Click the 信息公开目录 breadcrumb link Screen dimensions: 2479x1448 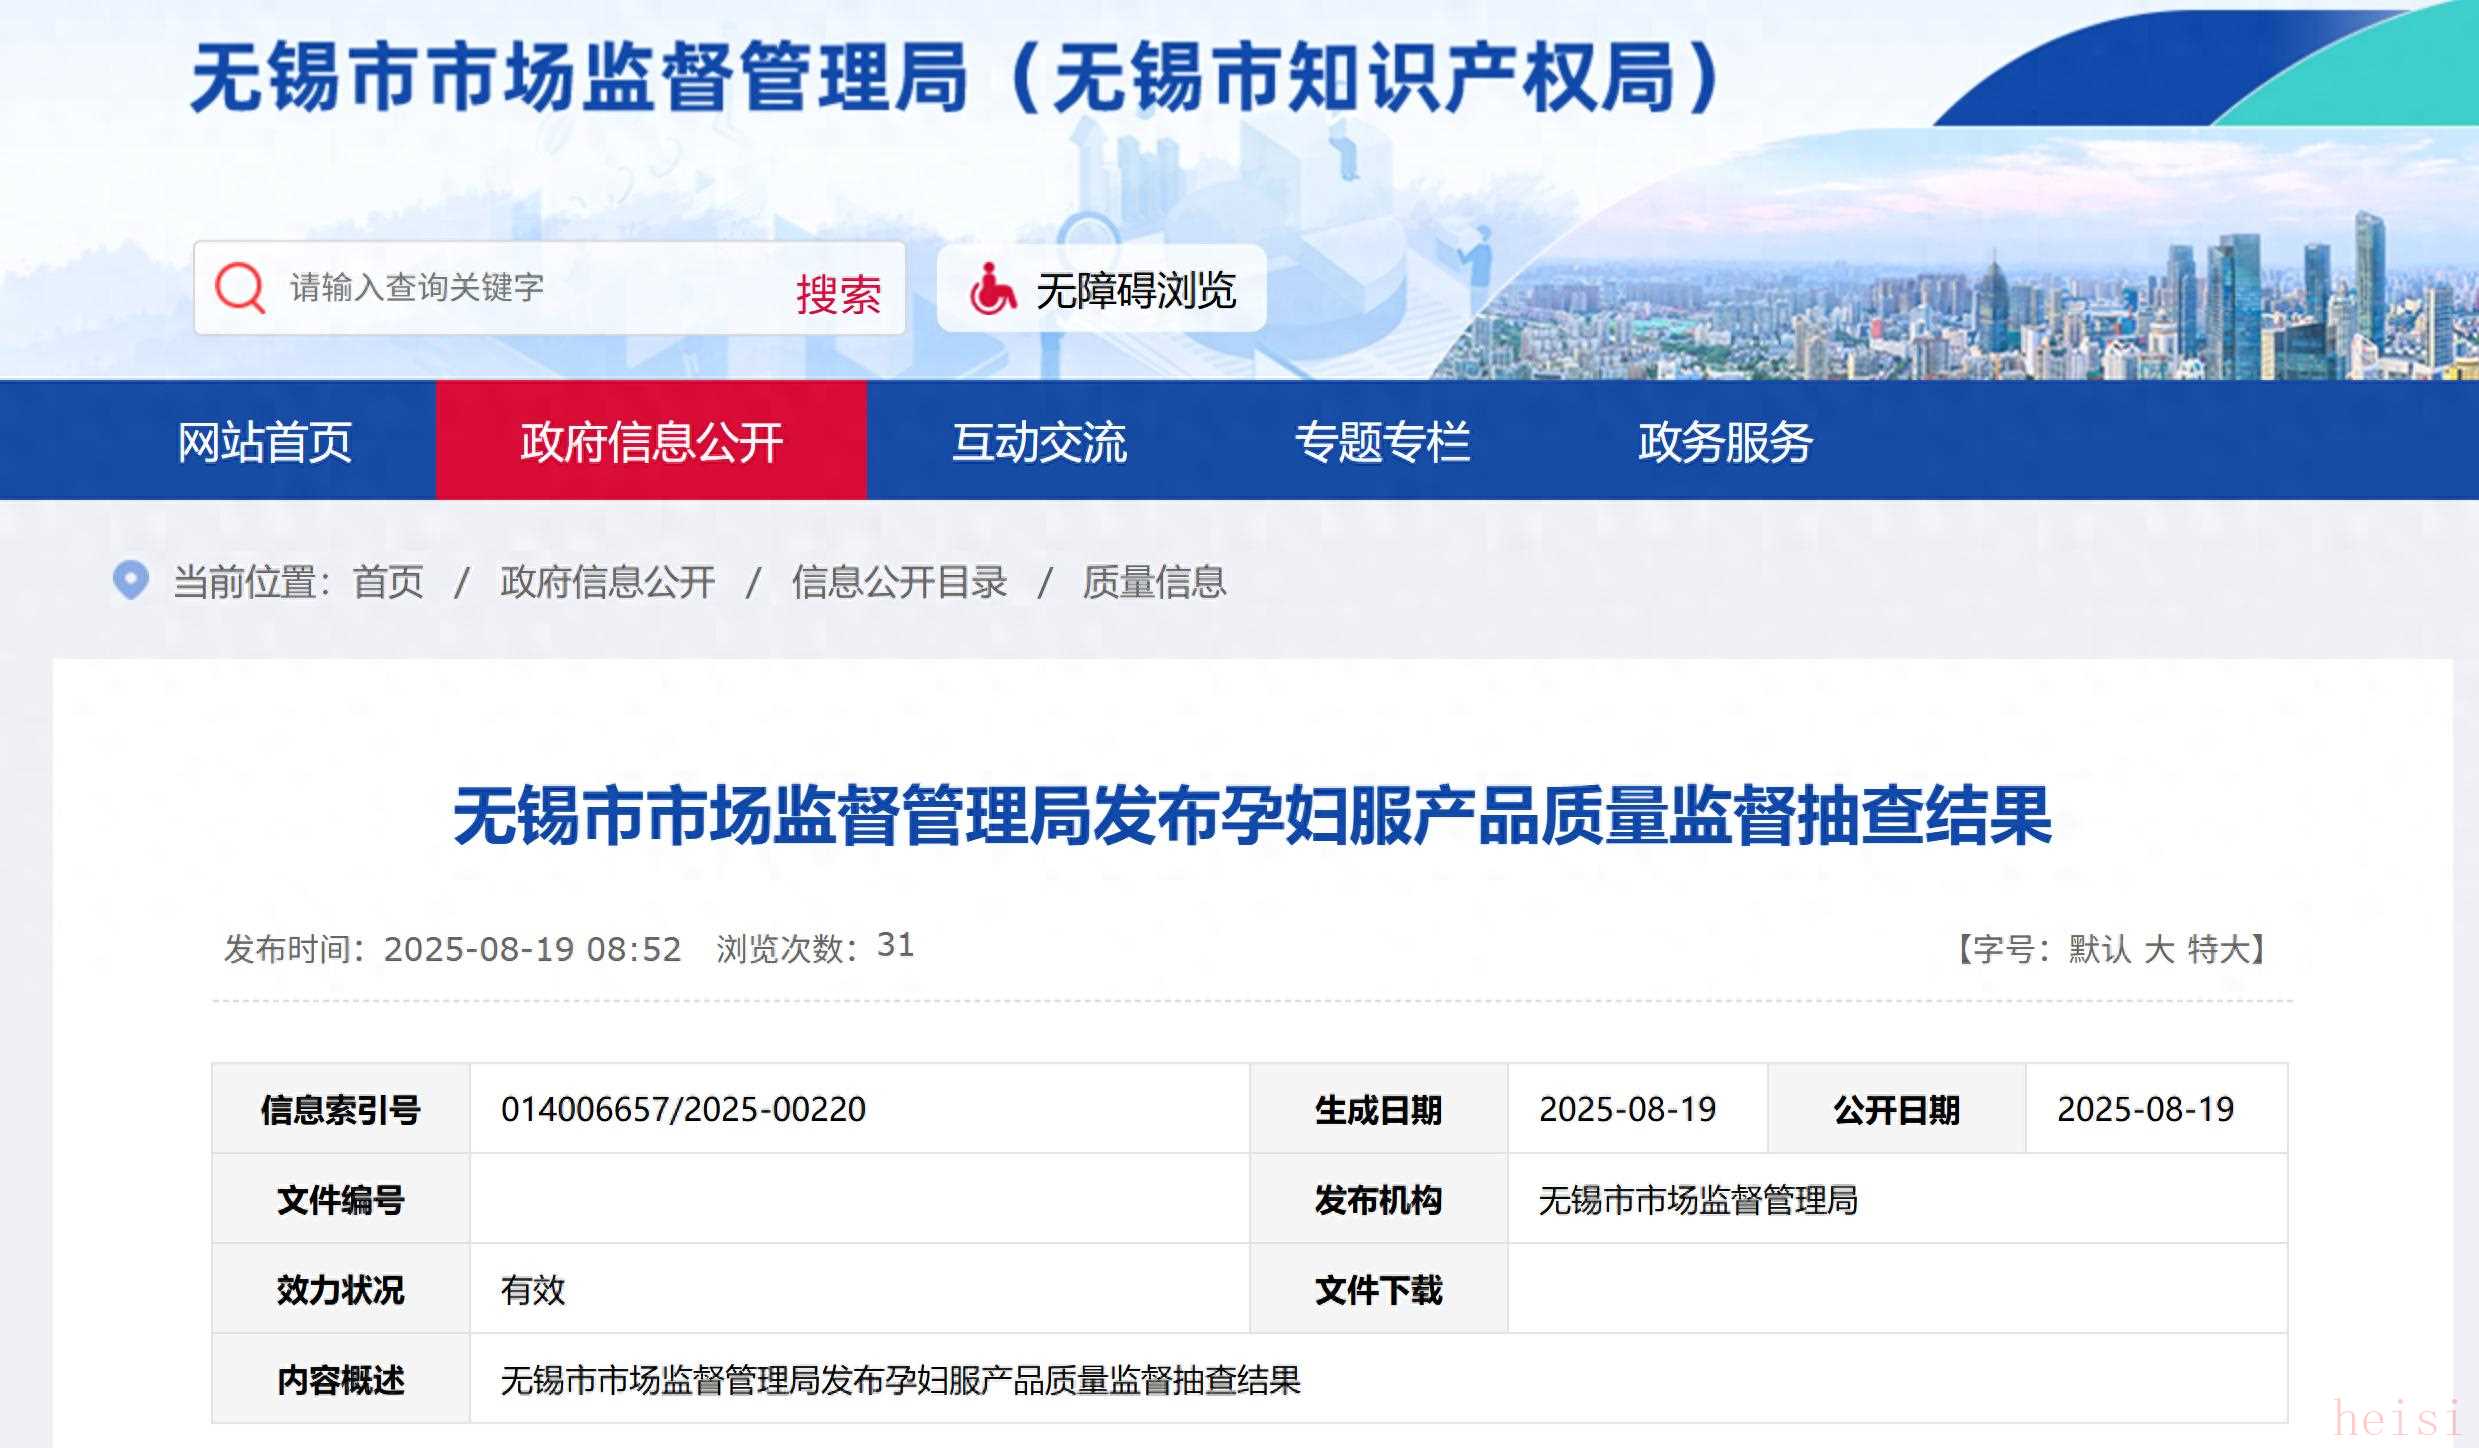[x=899, y=582]
